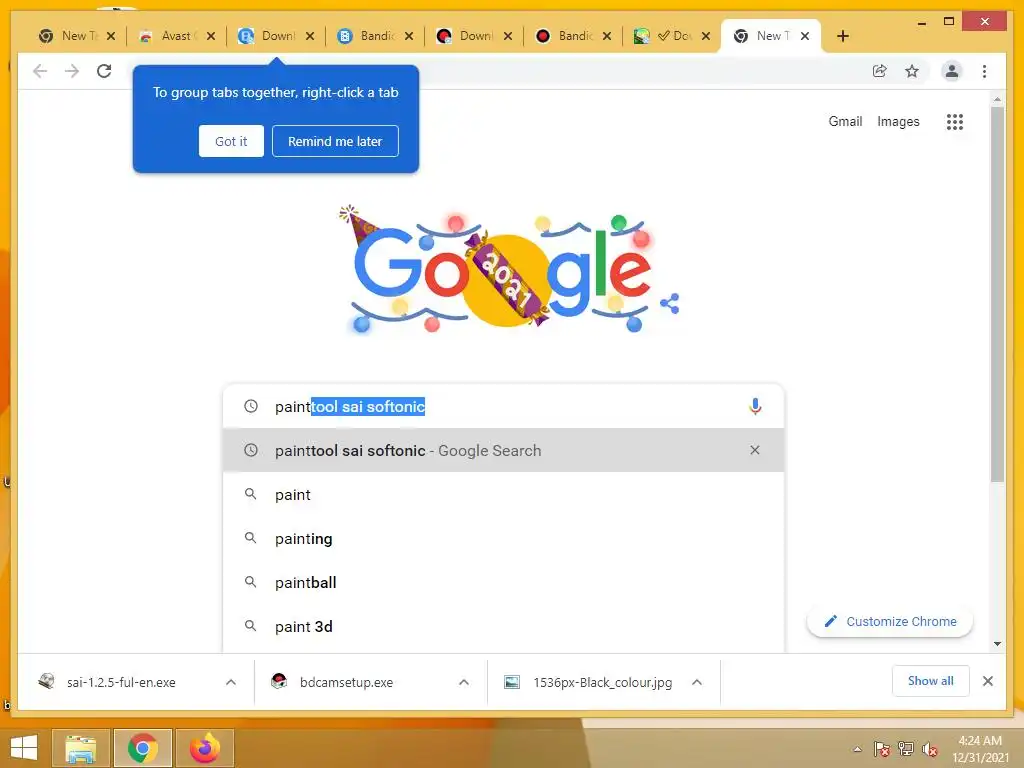The image size is (1024, 768).
Task: Expand options for sai-1.2.5-ful-en.exe download
Action: tap(231, 682)
